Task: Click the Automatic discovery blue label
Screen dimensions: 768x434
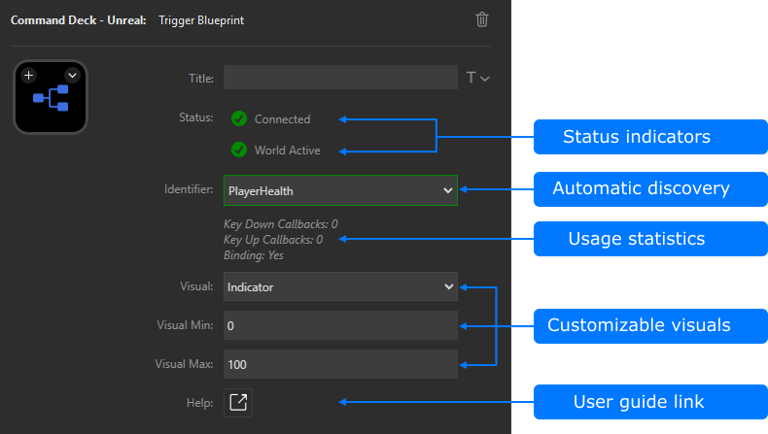Action: pos(641,188)
